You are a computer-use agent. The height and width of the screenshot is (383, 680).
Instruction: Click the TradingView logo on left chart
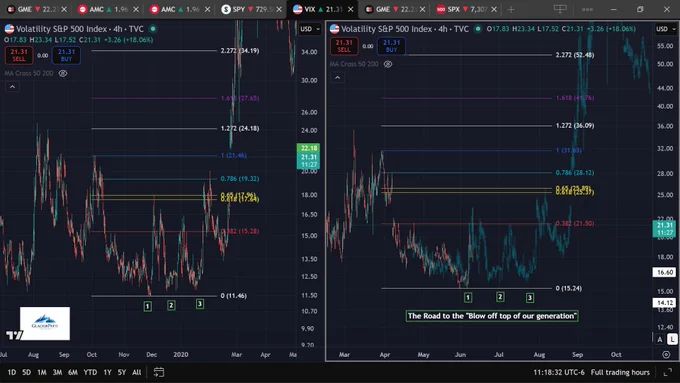coord(14,335)
